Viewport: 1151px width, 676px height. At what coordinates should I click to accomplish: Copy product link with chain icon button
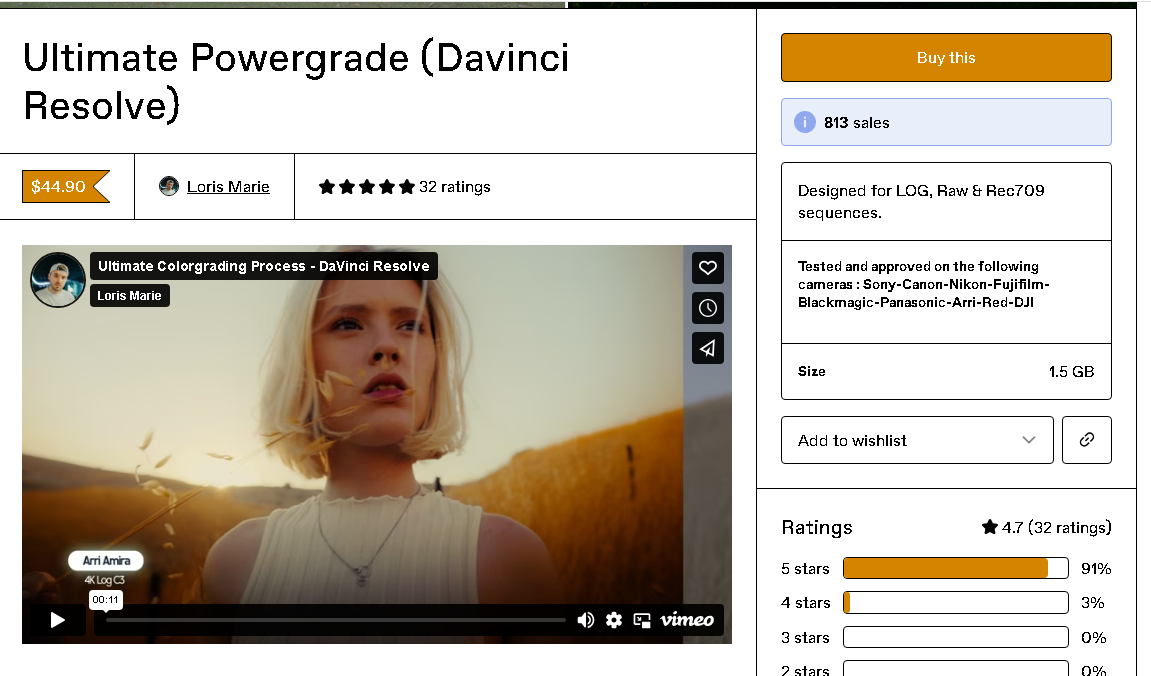point(1086,440)
